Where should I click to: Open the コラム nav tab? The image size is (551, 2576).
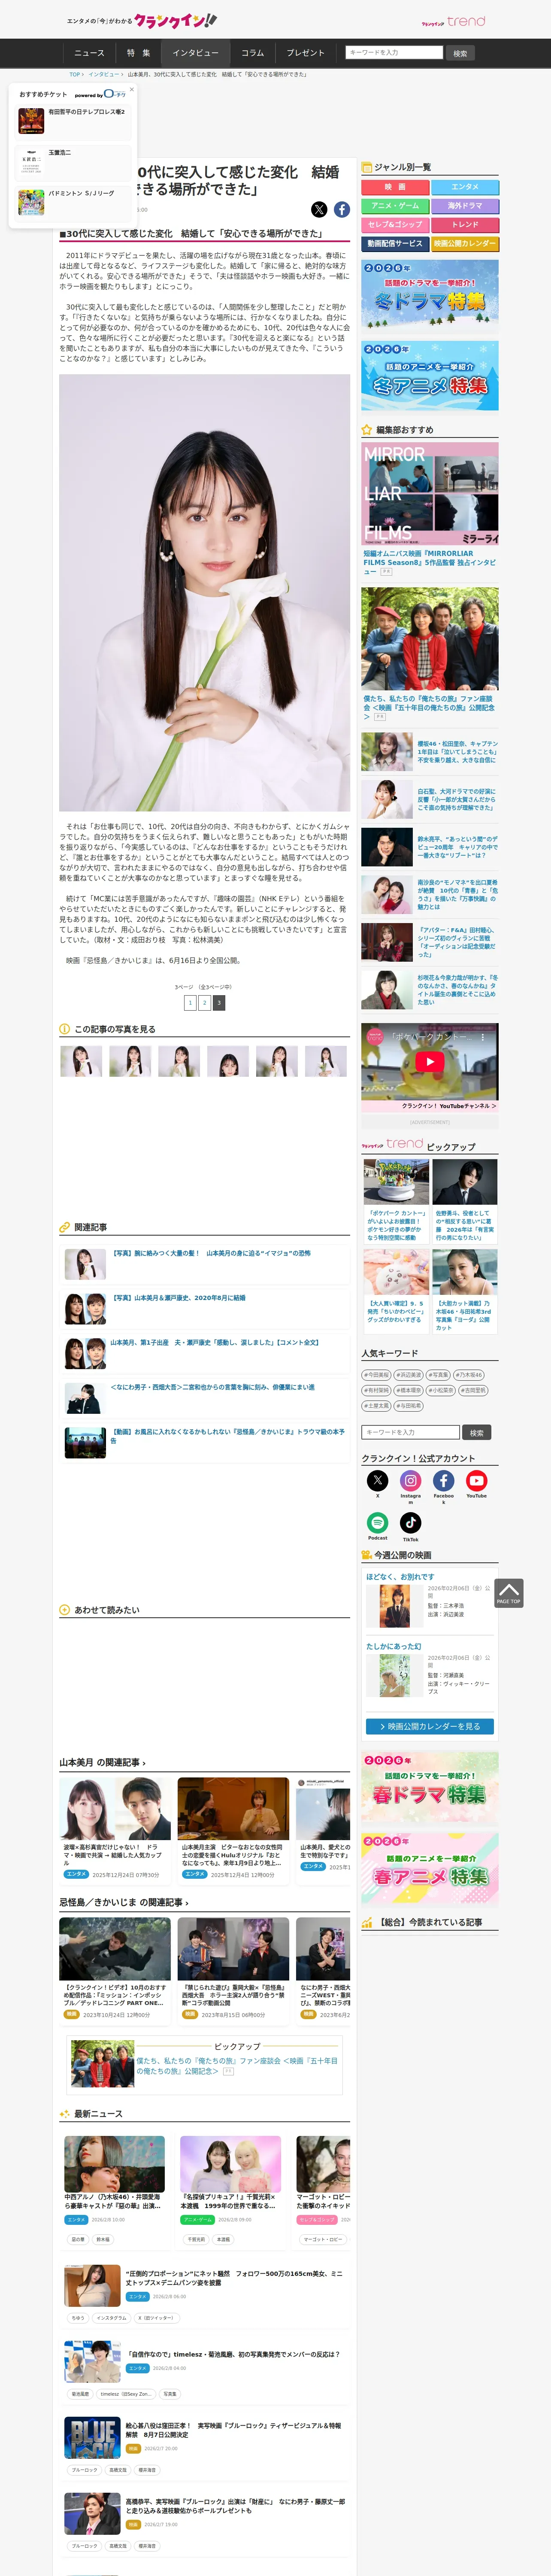pos(253,53)
